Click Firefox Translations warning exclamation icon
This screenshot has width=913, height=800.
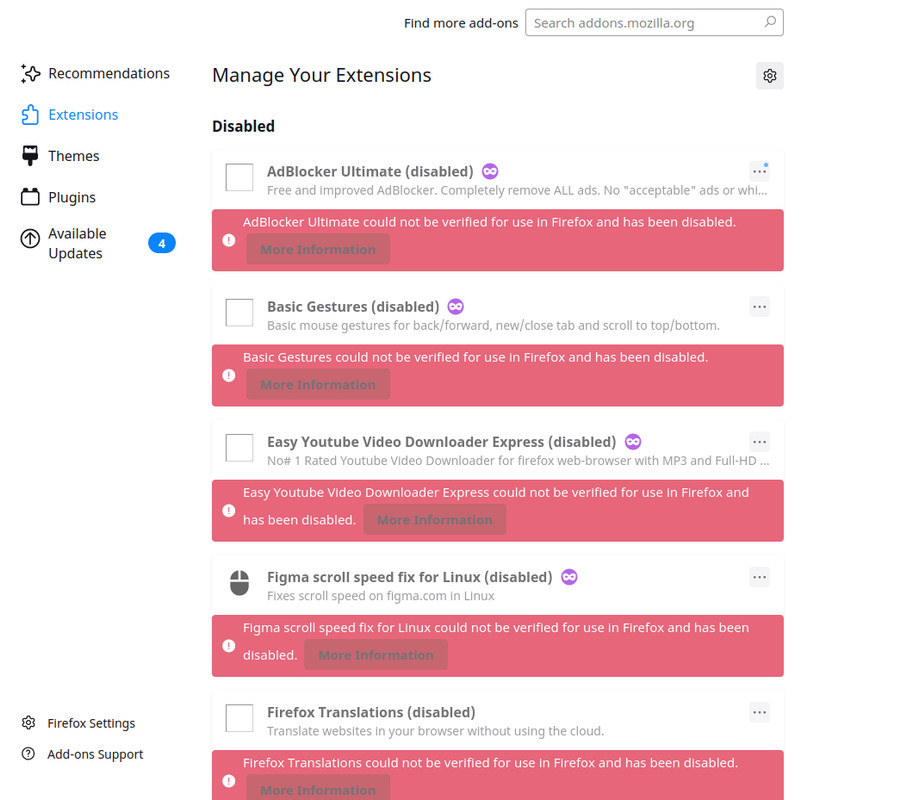point(229,781)
